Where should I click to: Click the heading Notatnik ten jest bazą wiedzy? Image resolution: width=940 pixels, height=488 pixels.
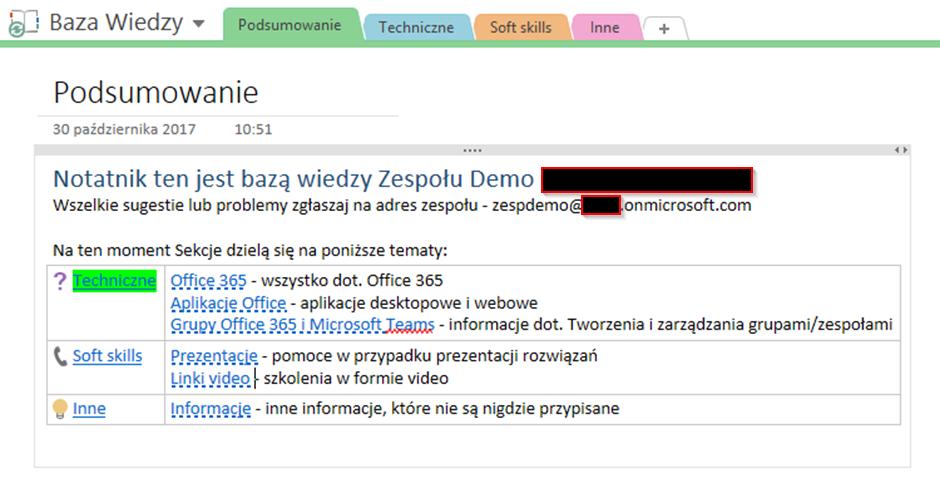point(293,179)
